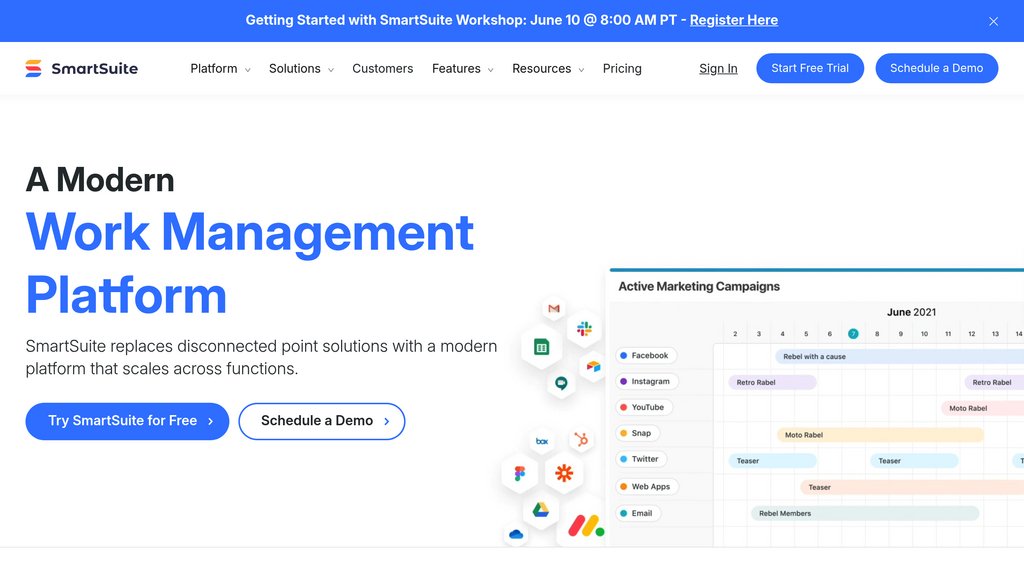1024x576 pixels.
Task: Click the Moto Rabel bar in Snap row
Action: [880, 434]
